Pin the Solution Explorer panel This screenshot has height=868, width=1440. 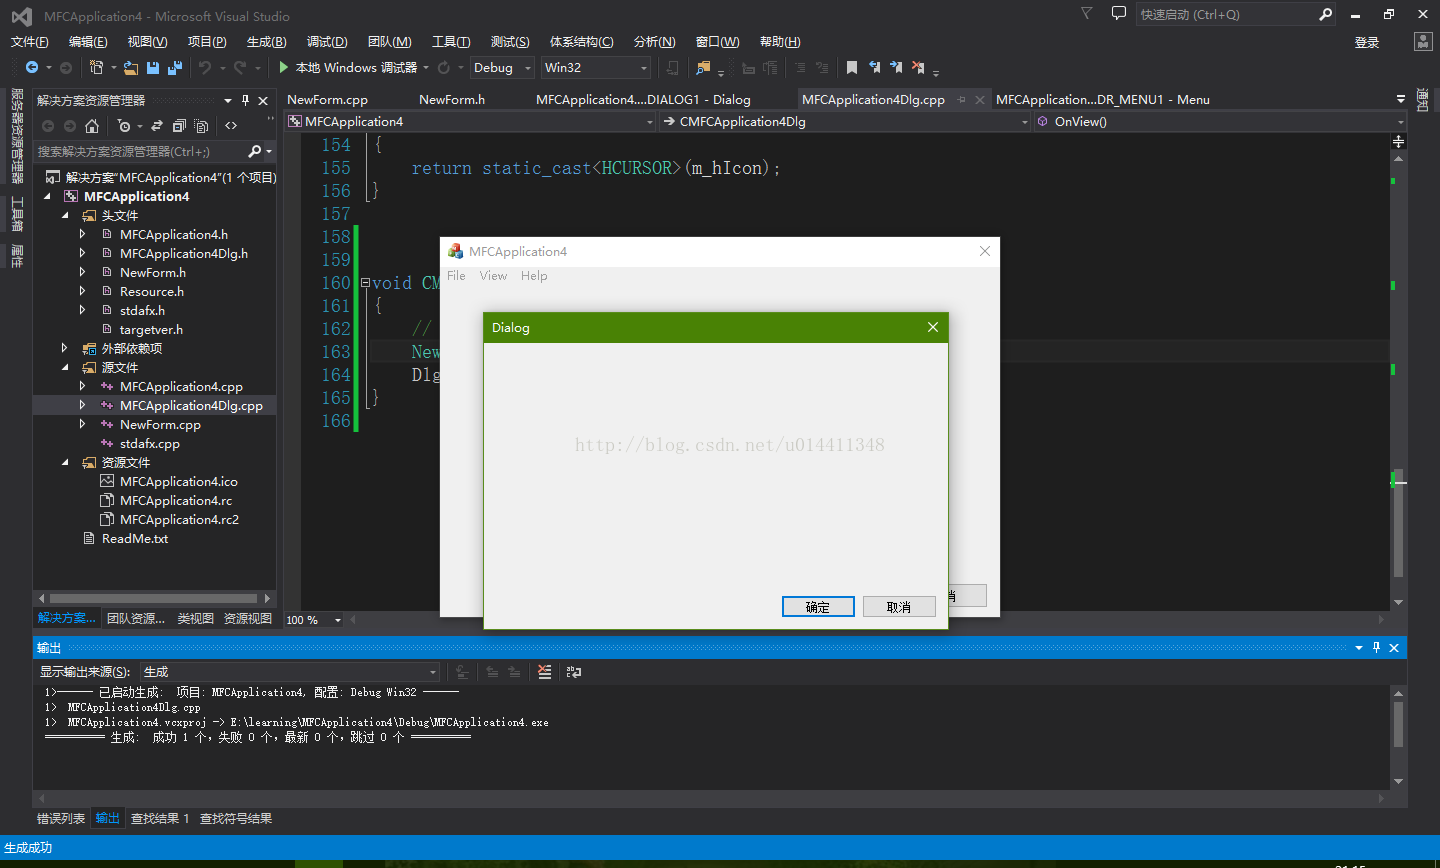[x=246, y=101]
